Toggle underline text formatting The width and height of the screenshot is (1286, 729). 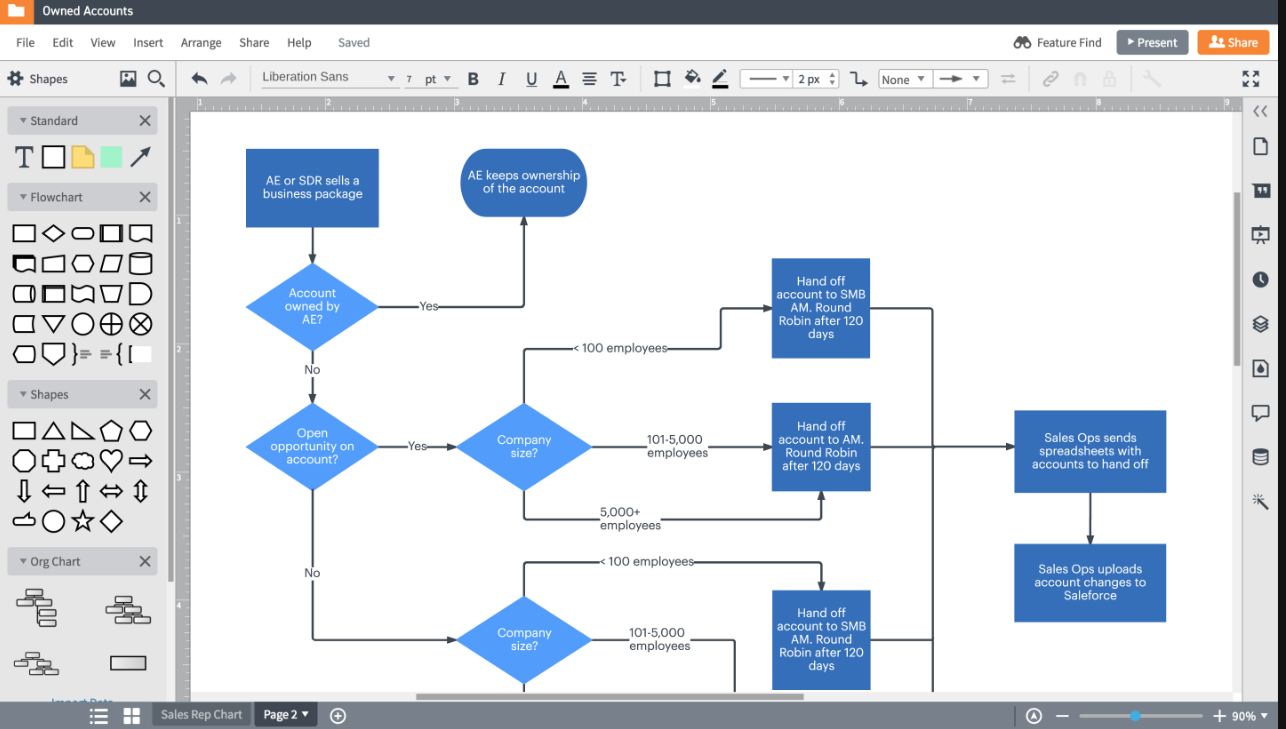pyautogui.click(x=531, y=79)
